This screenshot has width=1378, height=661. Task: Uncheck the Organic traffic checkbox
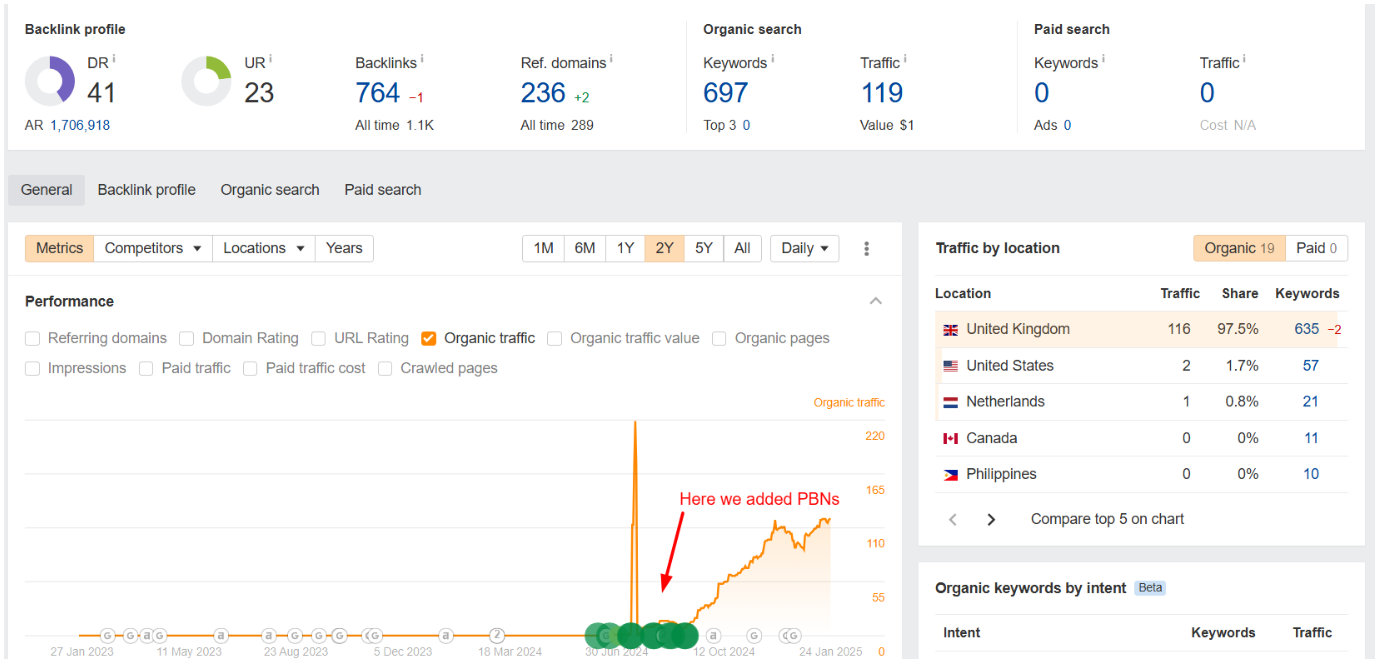click(429, 339)
